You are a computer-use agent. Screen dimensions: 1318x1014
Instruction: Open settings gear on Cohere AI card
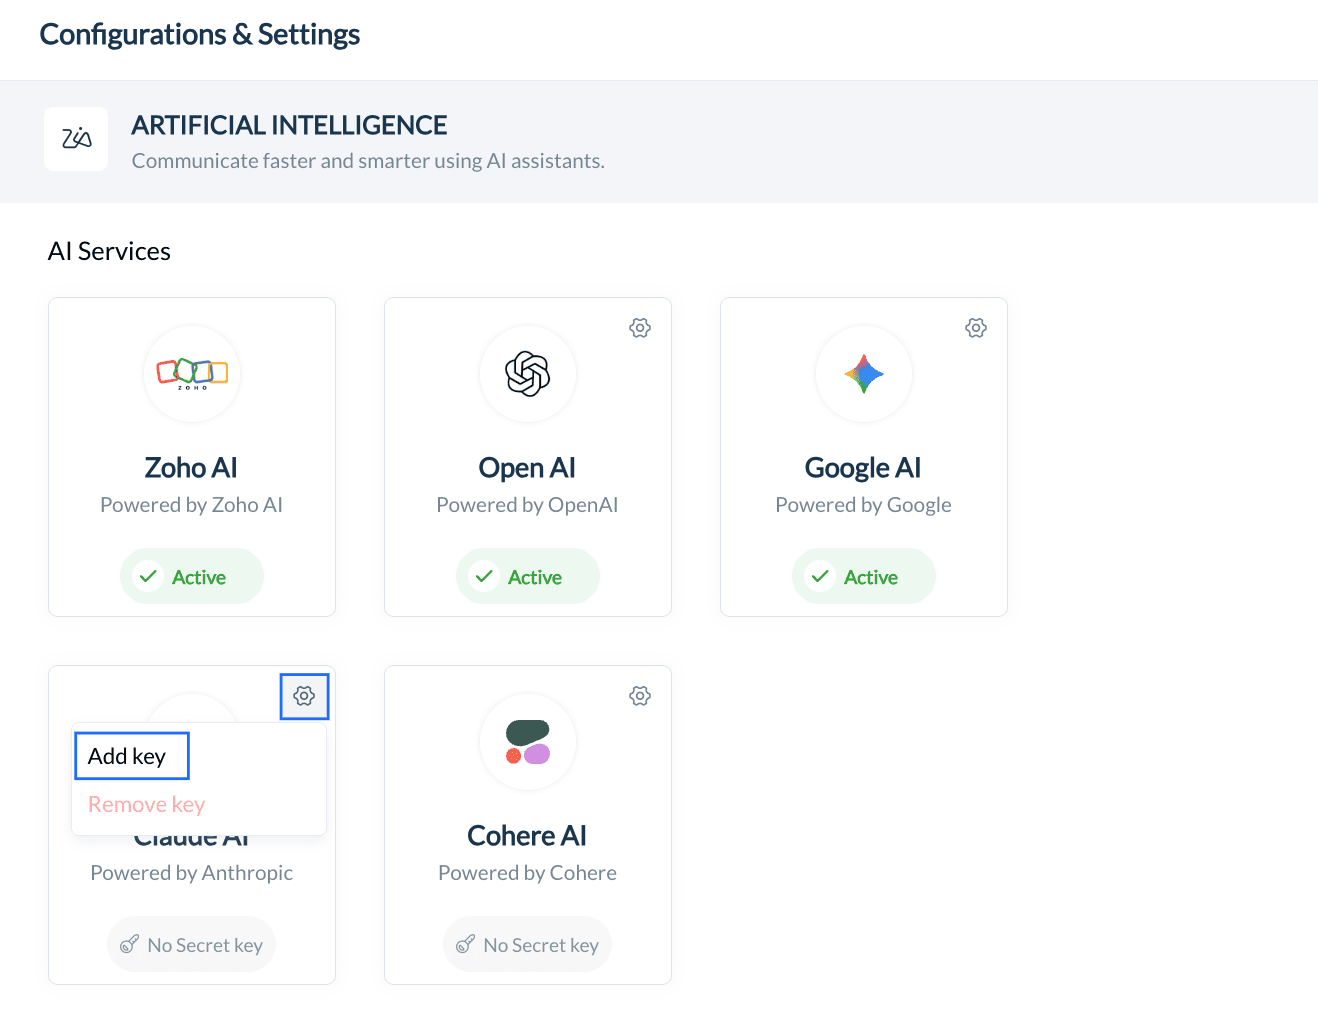click(x=640, y=696)
